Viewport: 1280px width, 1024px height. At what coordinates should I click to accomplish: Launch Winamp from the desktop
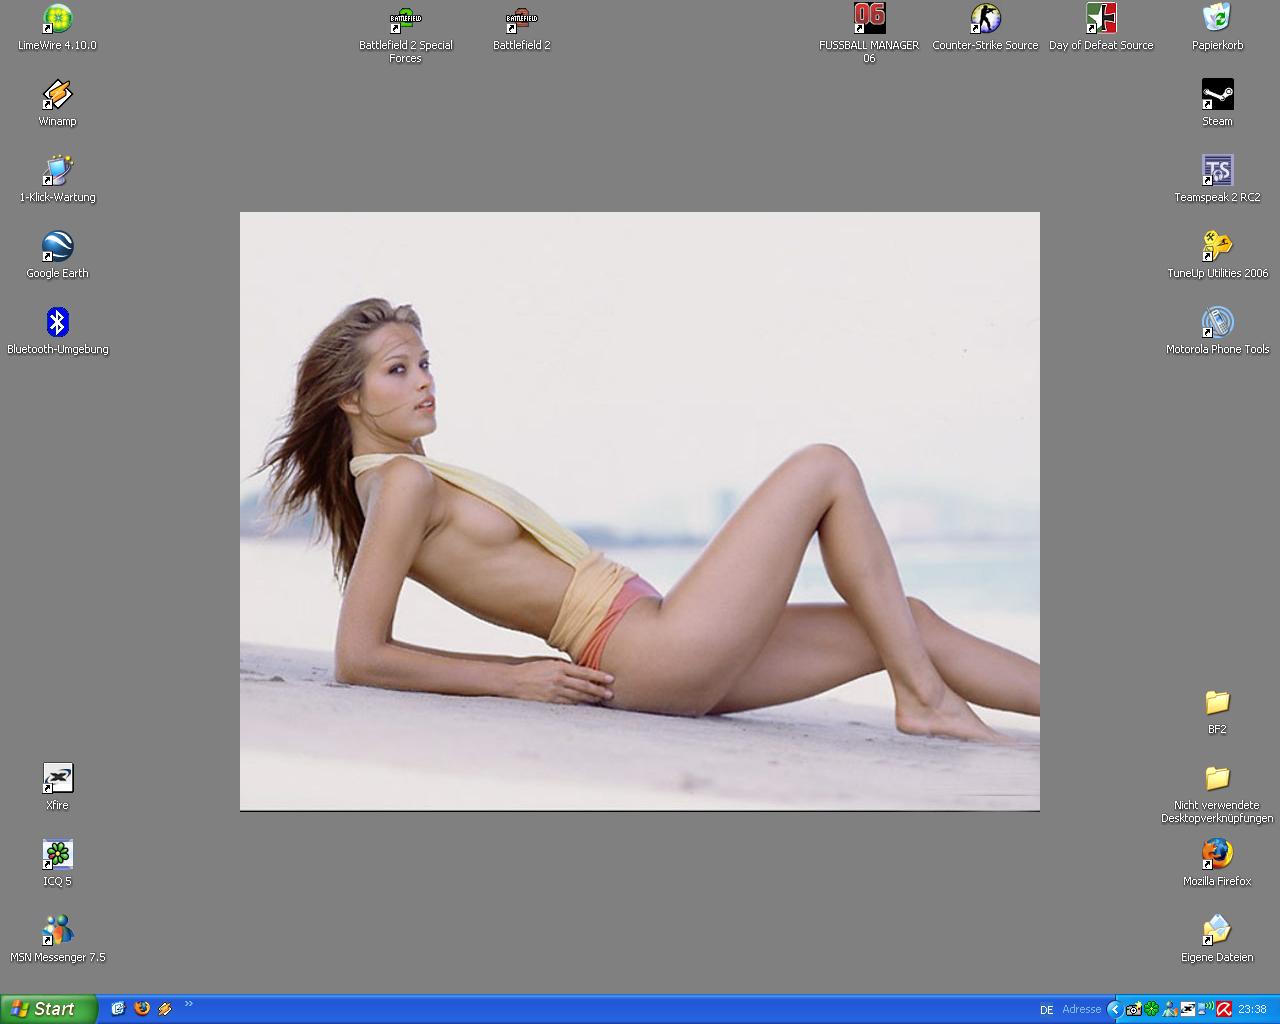tap(57, 96)
